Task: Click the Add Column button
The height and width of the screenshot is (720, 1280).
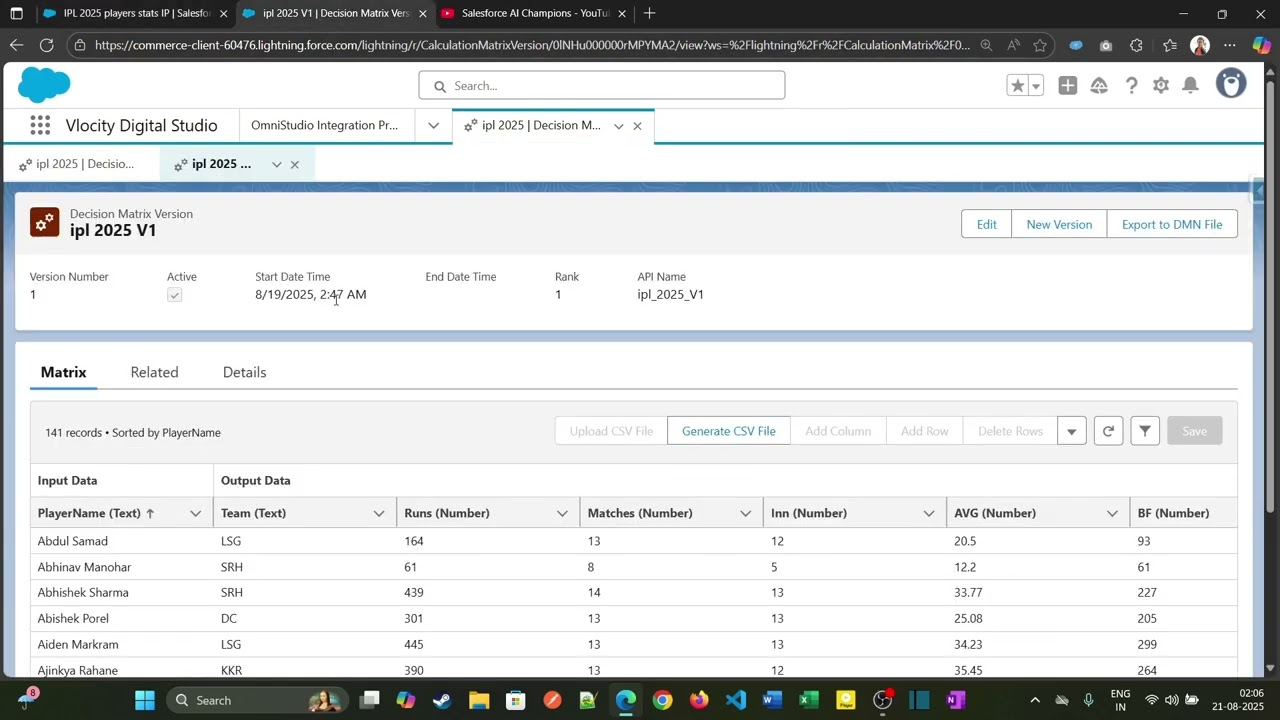Action: click(838, 431)
